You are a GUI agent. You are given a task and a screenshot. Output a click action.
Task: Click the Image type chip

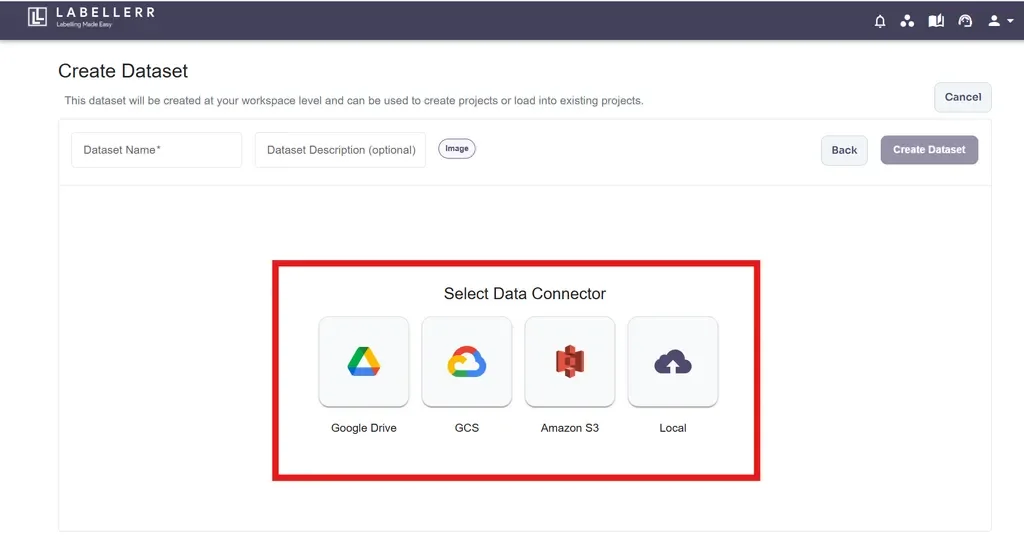tap(456, 148)
